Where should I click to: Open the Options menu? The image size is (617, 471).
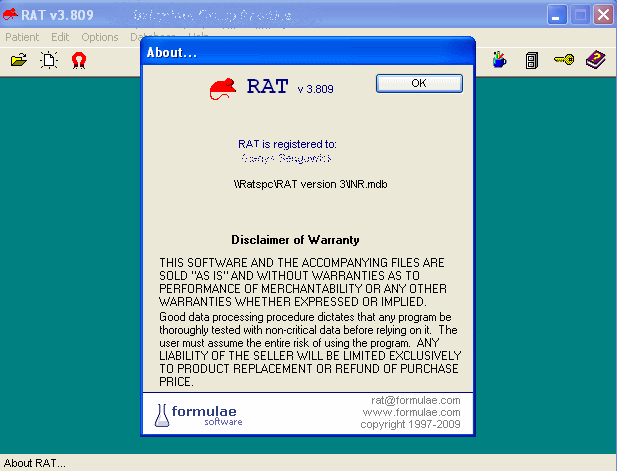pyautogui.click(x=100, y=37)
